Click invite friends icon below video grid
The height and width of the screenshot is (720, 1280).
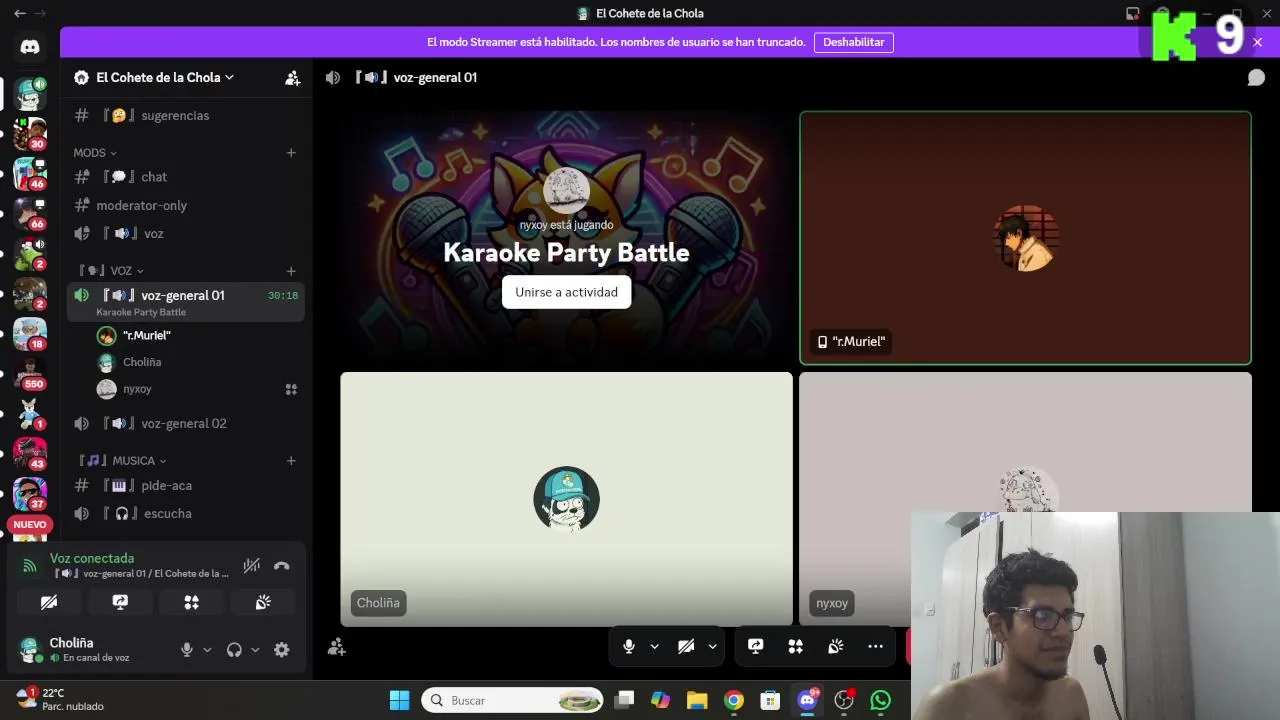pyautogui.click(x=337, y=647)
